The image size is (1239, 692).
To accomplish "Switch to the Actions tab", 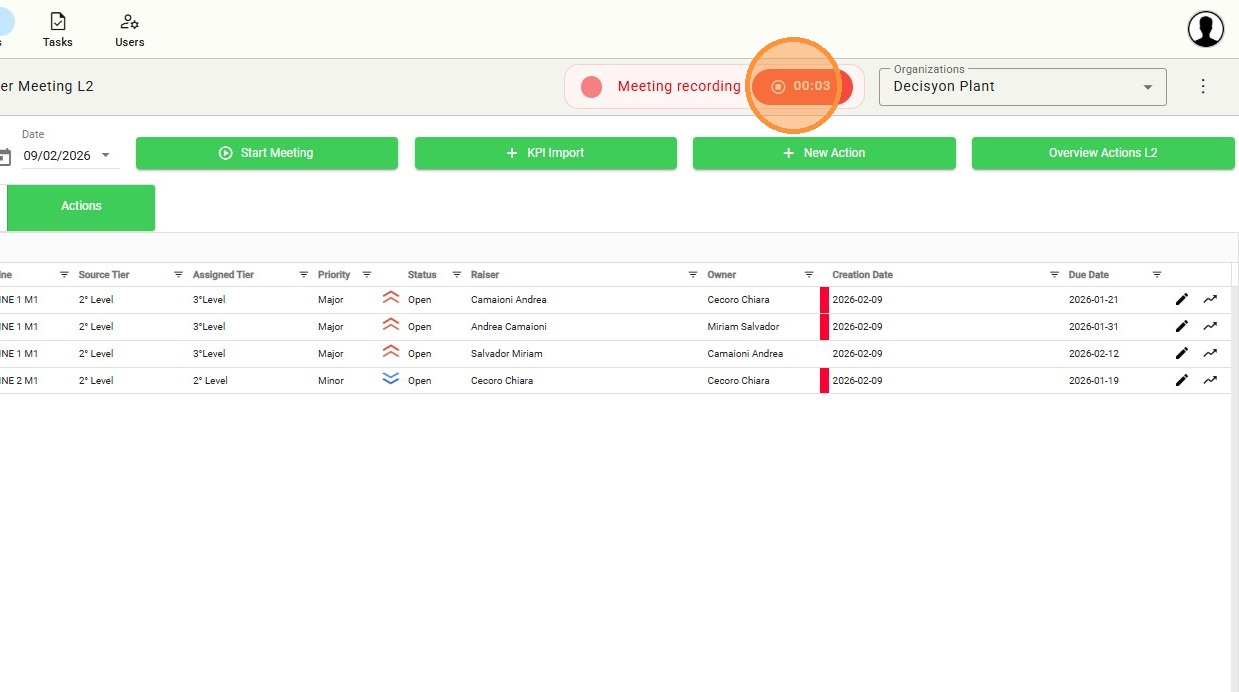I will tap(81, 206).
